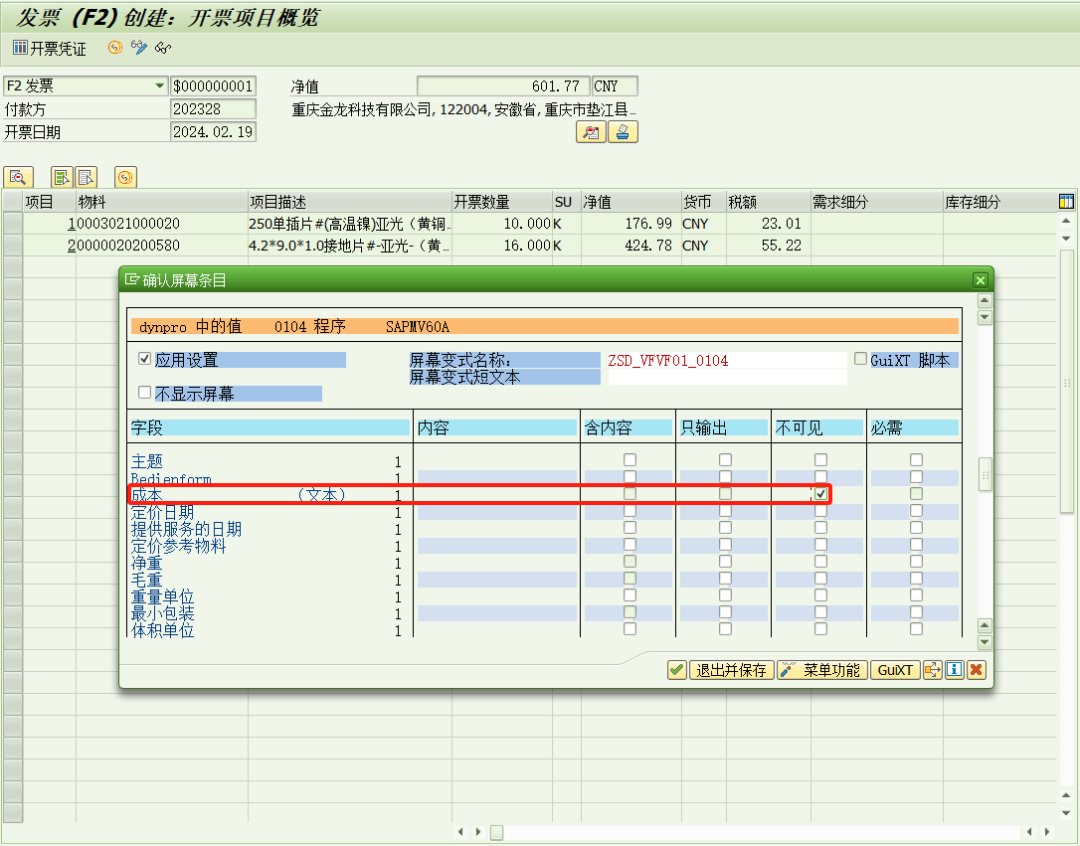1080x846 pixels.
Task: Click the empty 屏幕变式短文本 input field
Action: [x=726, y=377]
